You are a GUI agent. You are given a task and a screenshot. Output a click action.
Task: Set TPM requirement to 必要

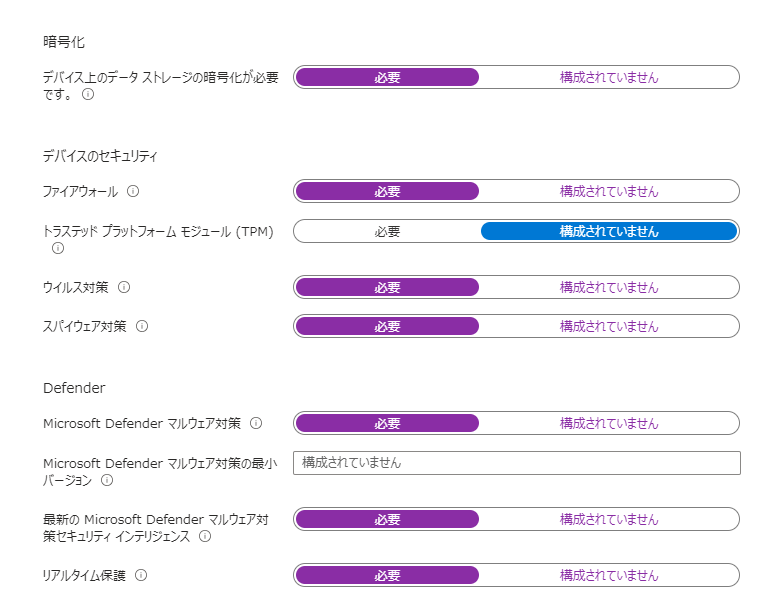(387, 231)
